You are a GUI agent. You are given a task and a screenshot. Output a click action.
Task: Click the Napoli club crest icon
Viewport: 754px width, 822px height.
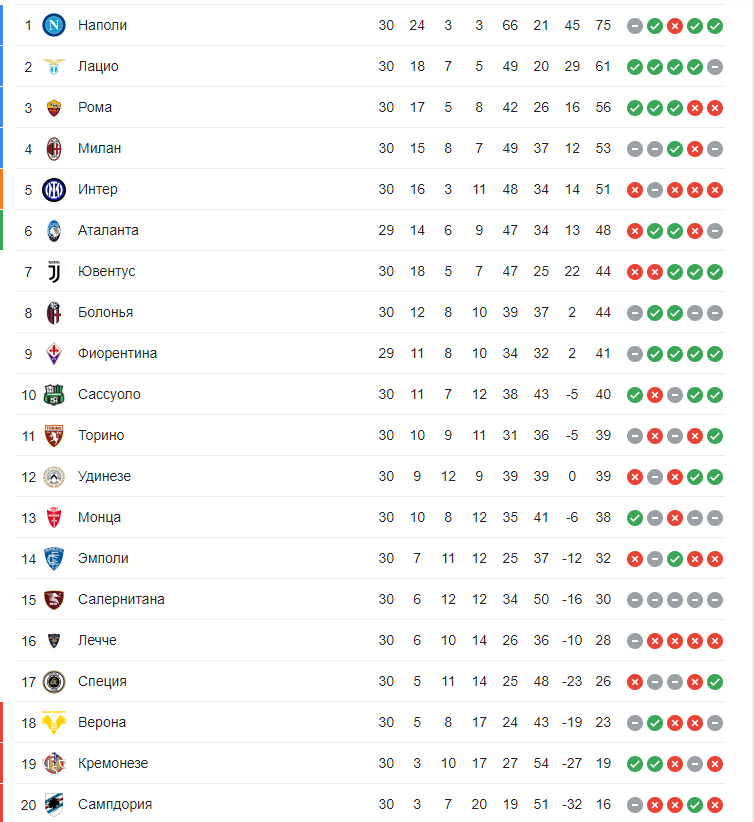[54, 25]
